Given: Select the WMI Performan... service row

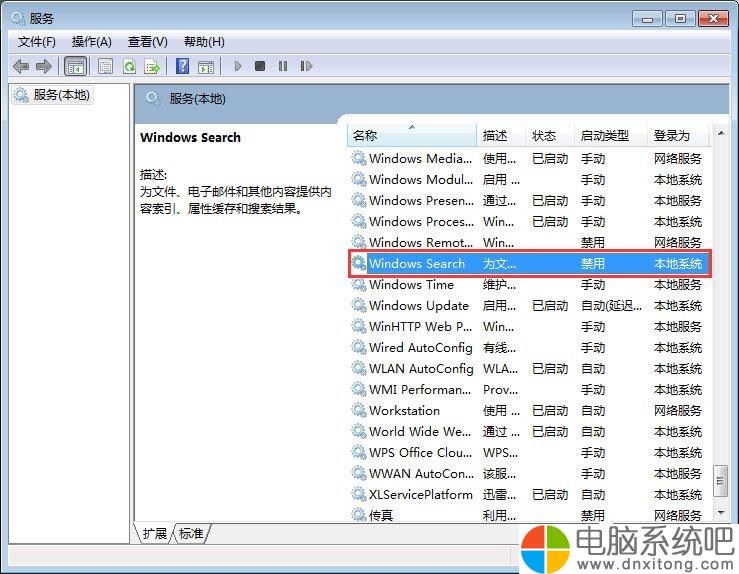Looking at the screenshot, I should click(x=529, y=390).
